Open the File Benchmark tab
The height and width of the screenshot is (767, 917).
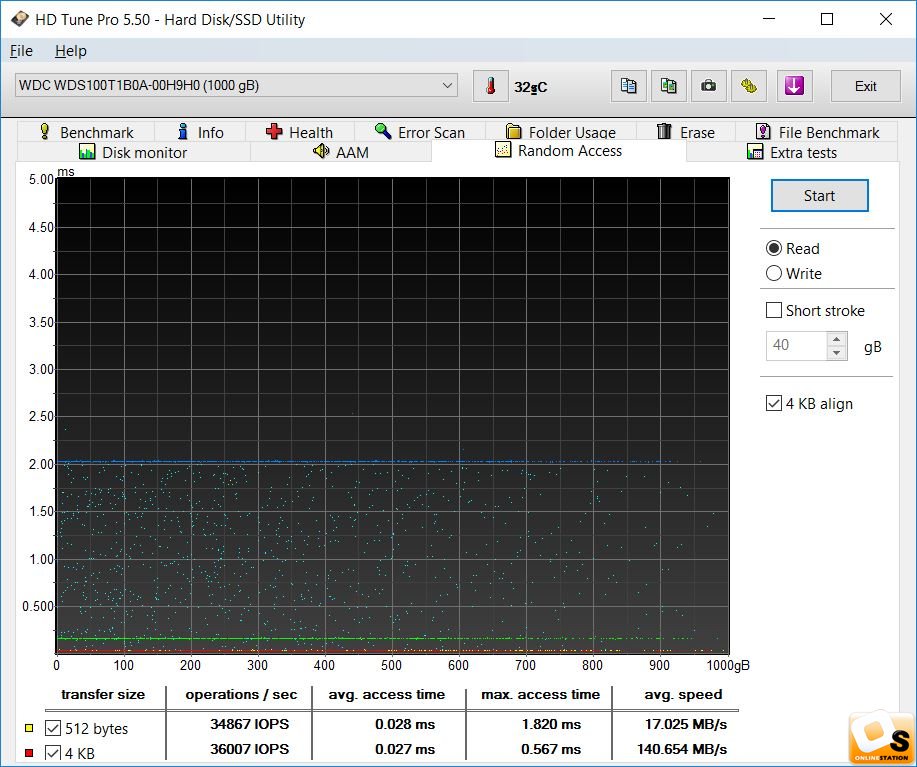(x=817, y=132)
